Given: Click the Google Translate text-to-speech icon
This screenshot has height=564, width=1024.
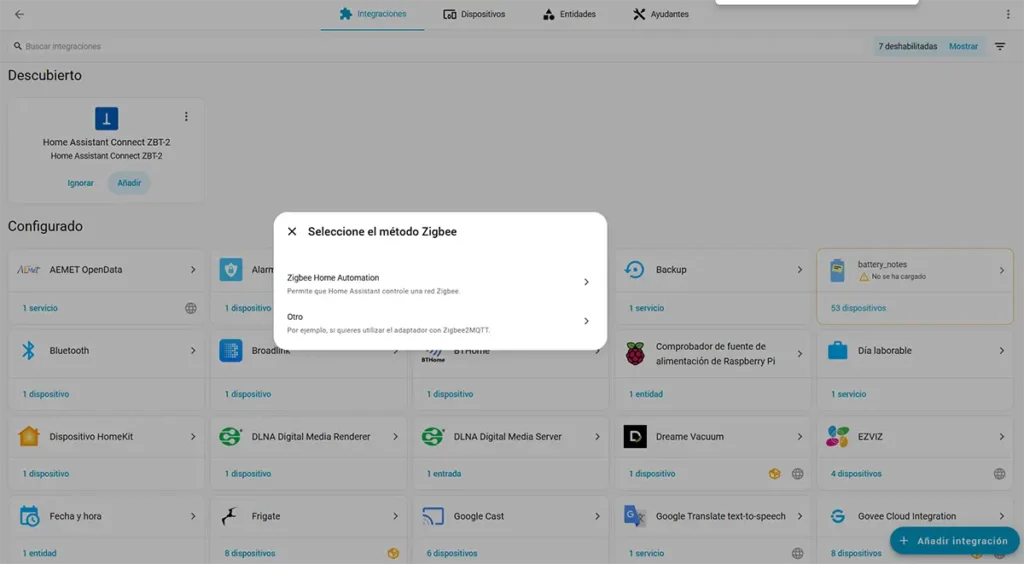Looking at the screenshot, I should click(x=635, y=516).
